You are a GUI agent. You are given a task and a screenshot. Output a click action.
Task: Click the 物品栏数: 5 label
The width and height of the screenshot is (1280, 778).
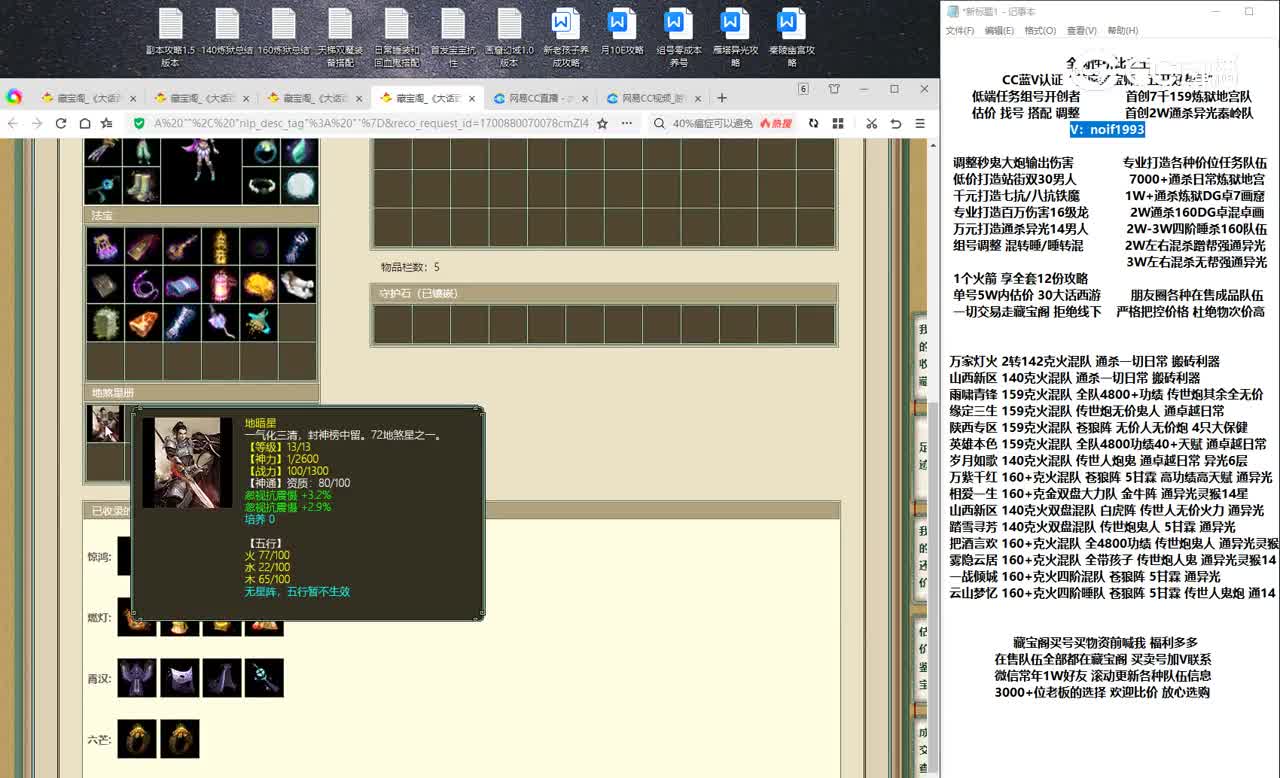tap(410, 267)
